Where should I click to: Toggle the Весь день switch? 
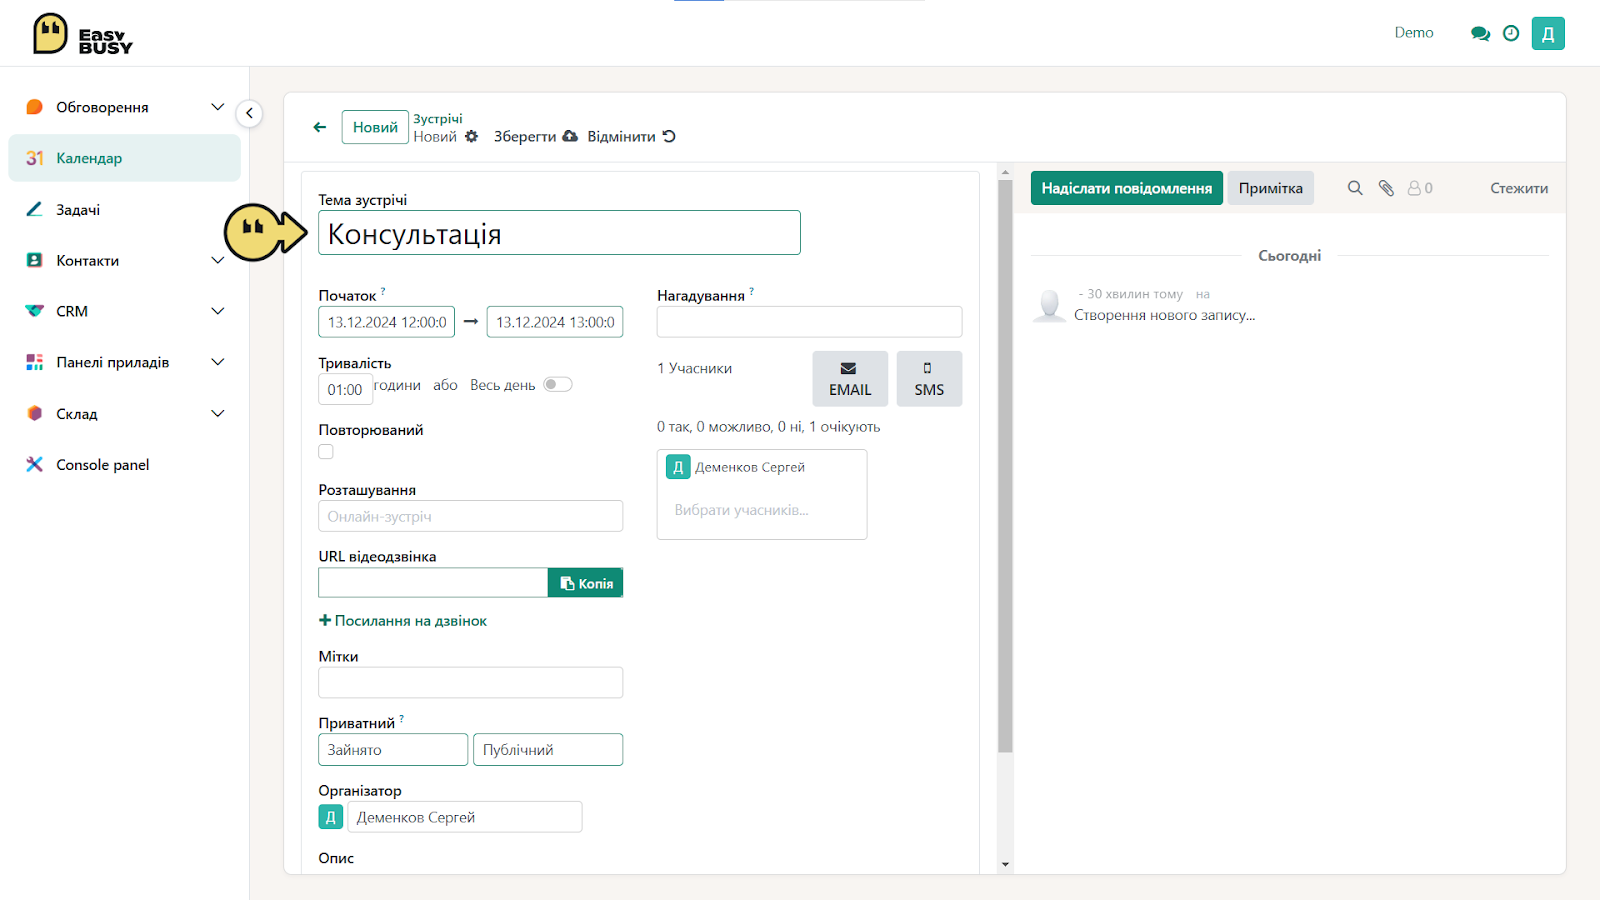tap(557, 385)
